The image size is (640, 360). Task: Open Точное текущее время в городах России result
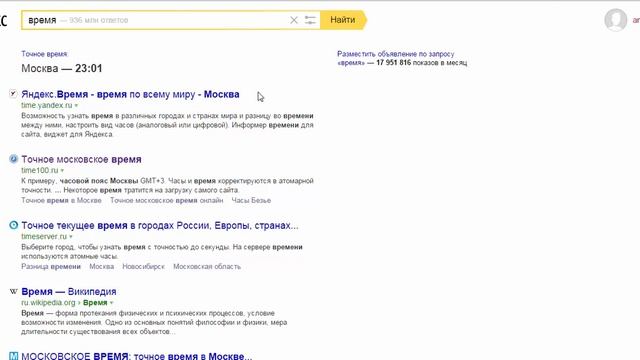[x=160, y=226]
